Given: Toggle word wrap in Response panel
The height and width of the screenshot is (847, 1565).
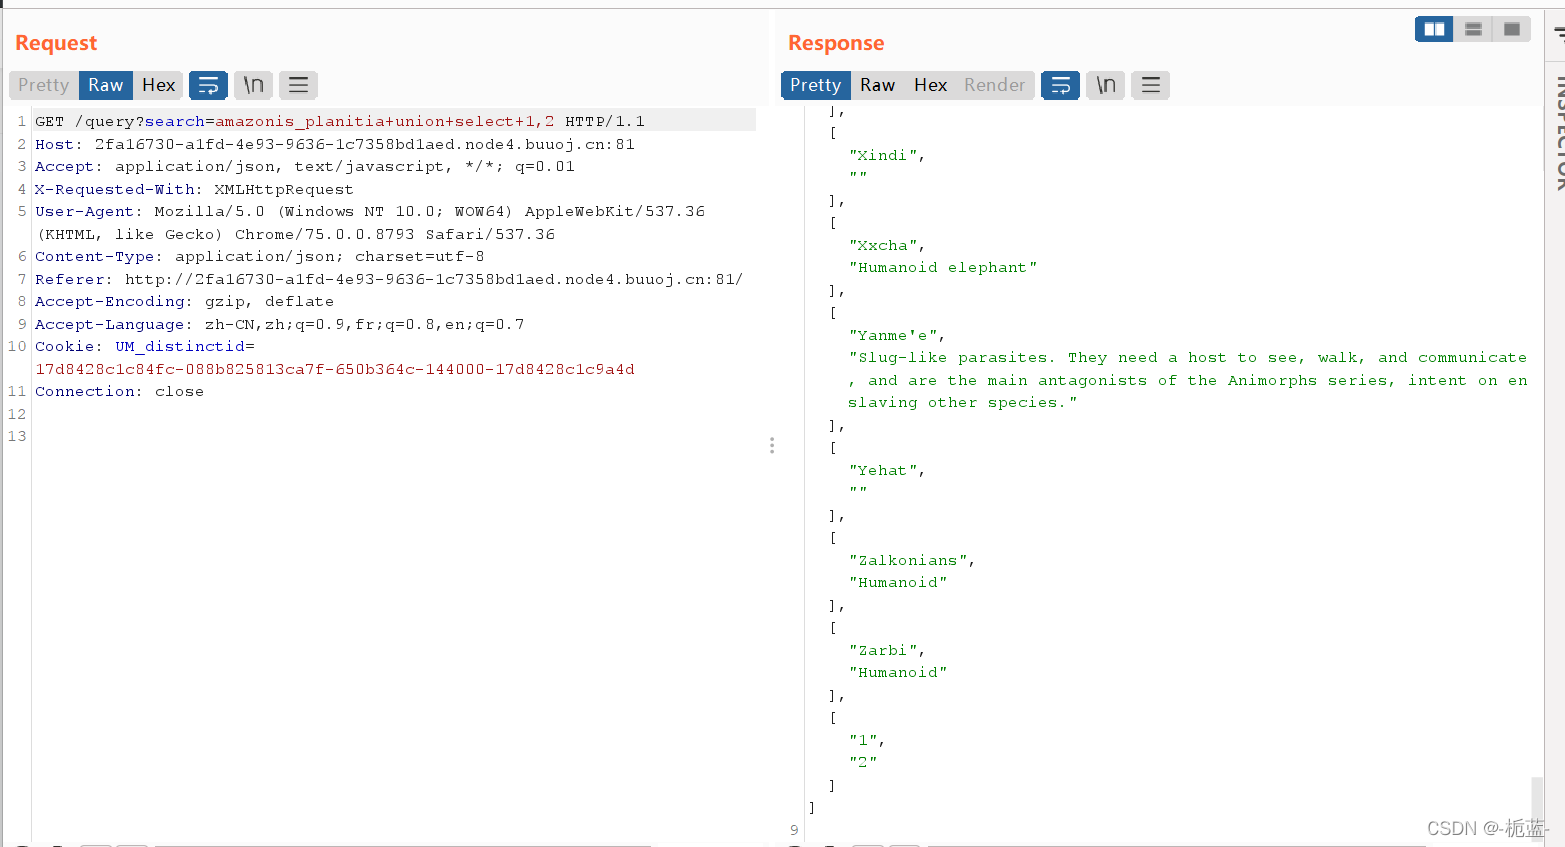Looking at the screenshot, I should click(x=1060, y=85).
